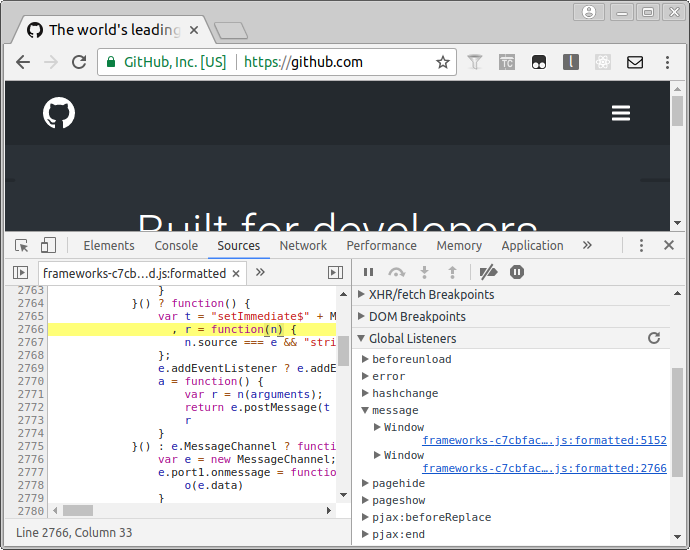
Task: Select the browser tab titled The world's leading
Action: pos(114,30)
